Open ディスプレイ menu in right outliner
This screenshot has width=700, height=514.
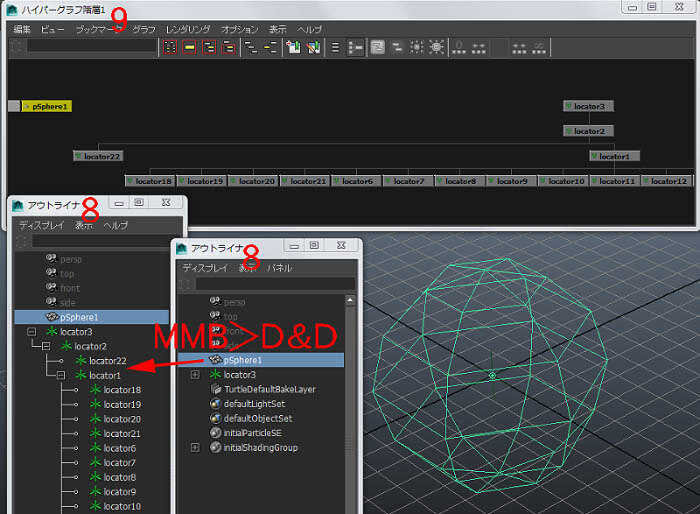[x=204, y=268]
